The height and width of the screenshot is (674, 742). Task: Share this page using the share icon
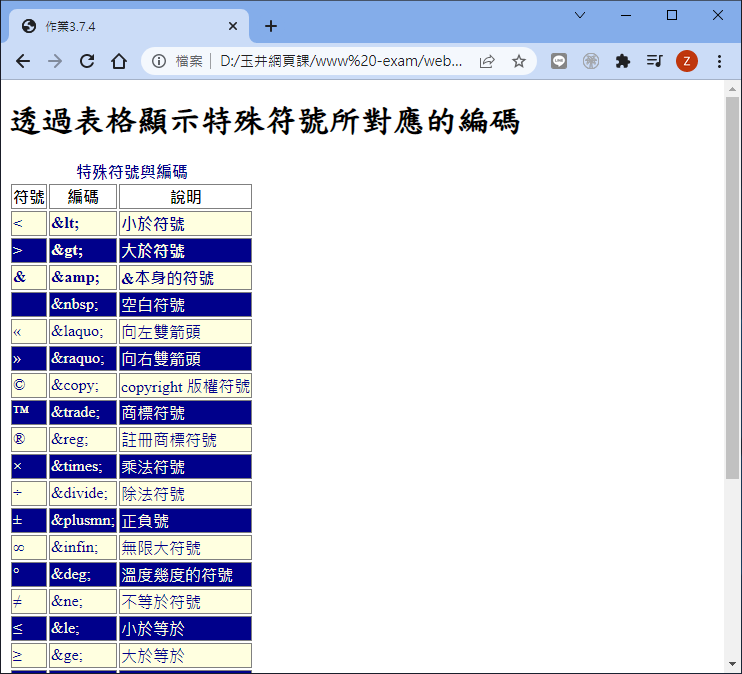pyautogui.click(x=487, y=61)
